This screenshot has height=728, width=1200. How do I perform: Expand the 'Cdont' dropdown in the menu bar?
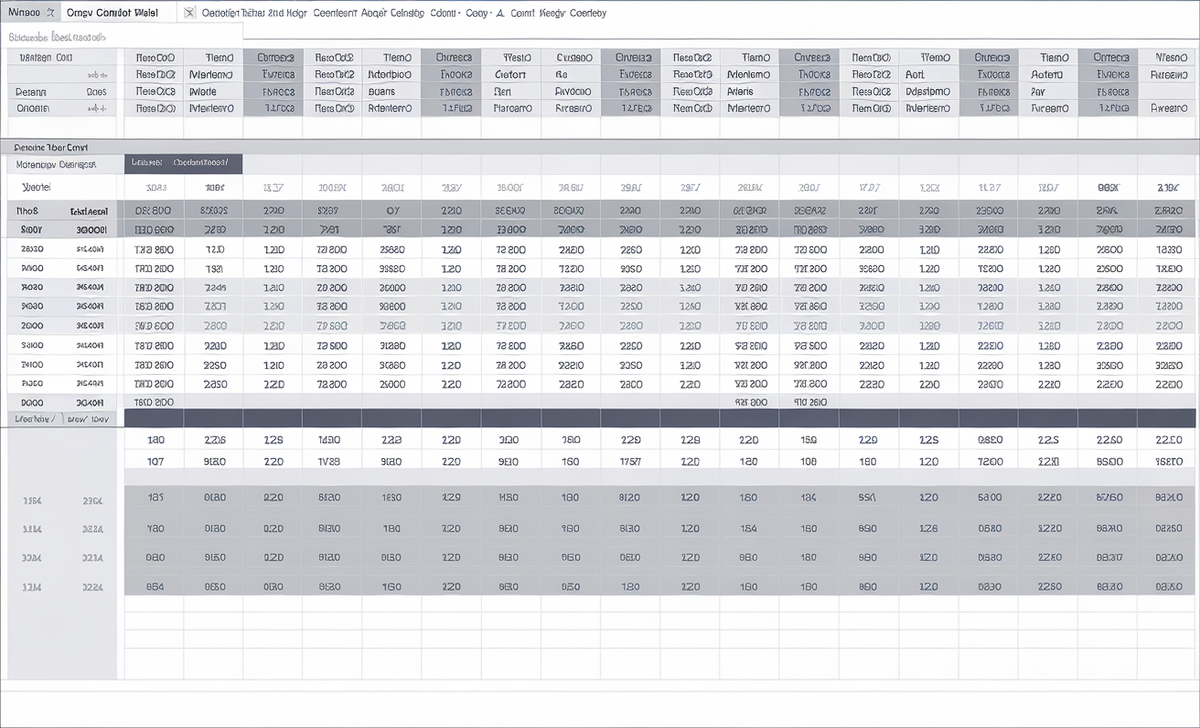[445, 13]
